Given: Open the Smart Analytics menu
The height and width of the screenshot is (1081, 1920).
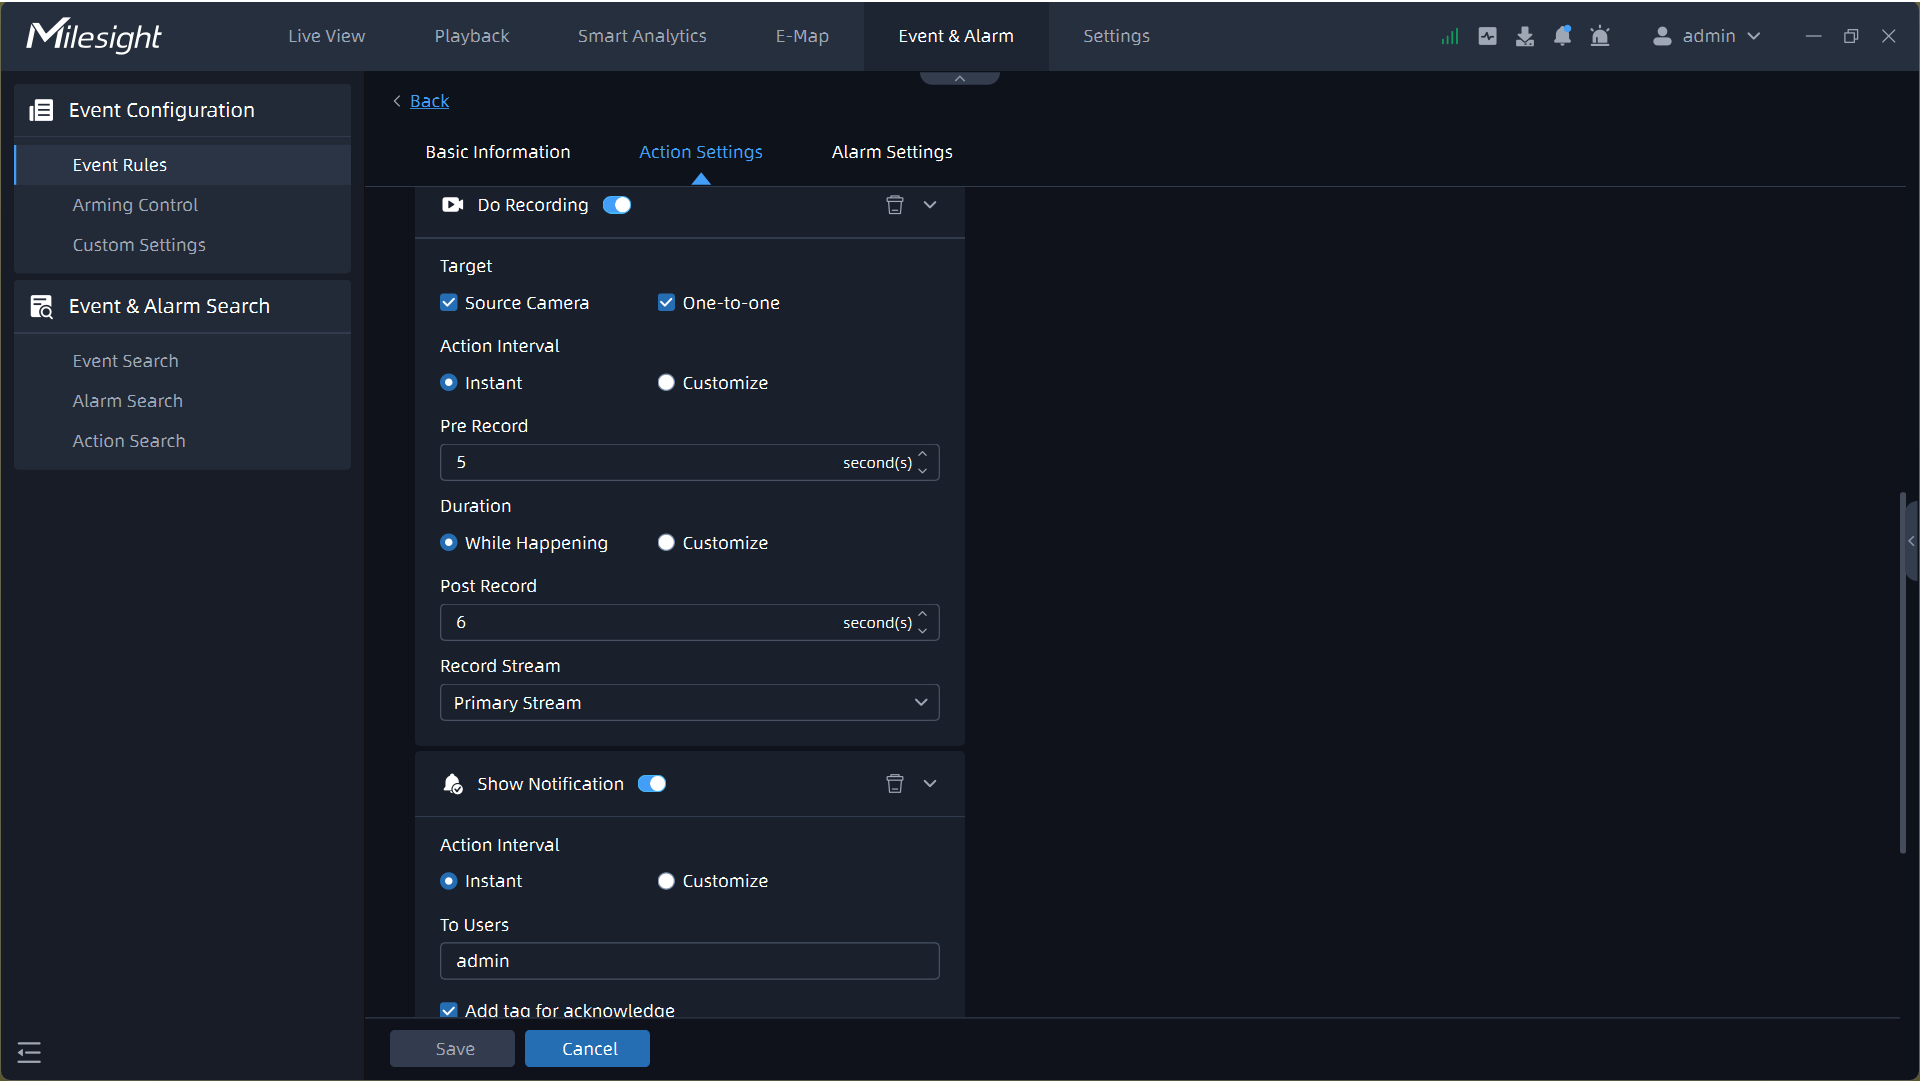Looking at the screenshot, I should (x=642, y=36).
